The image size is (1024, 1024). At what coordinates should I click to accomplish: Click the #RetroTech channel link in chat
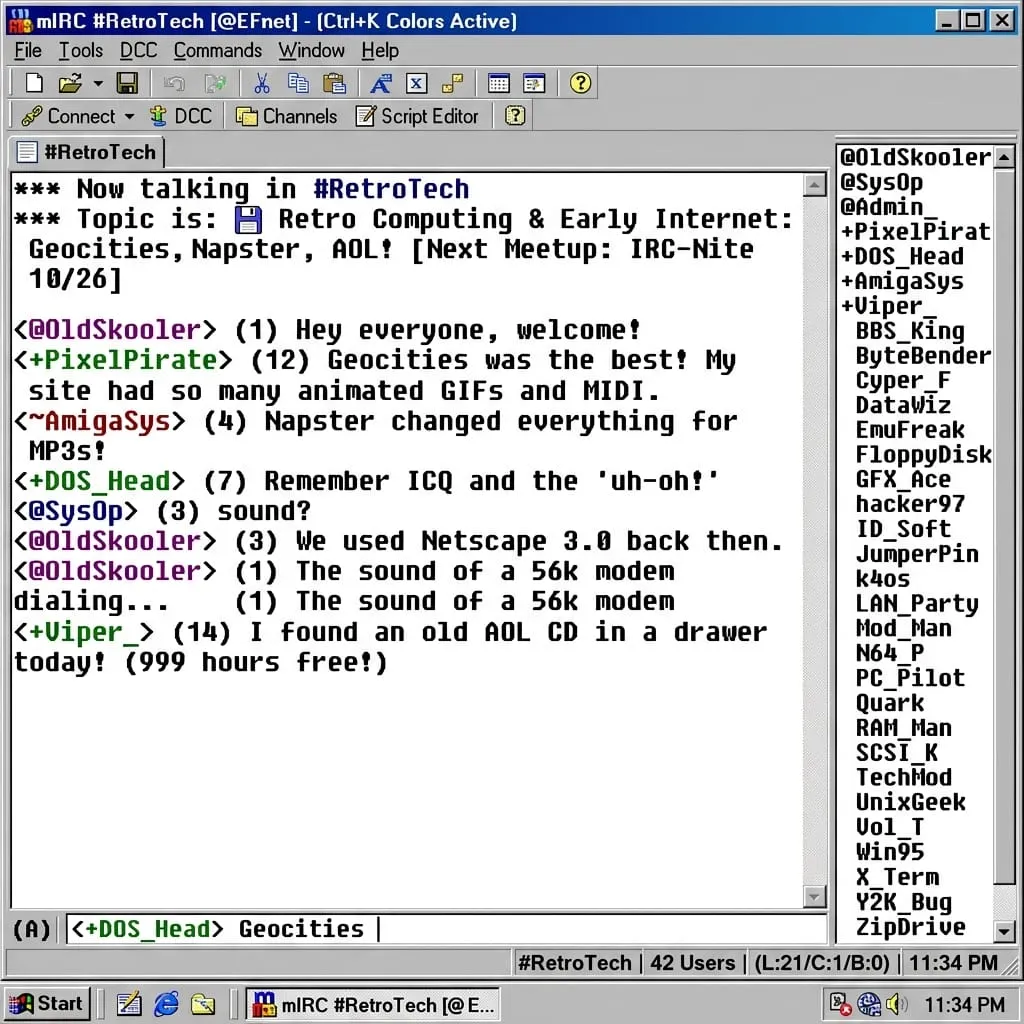pyautogui.click(x=391, y=189)
